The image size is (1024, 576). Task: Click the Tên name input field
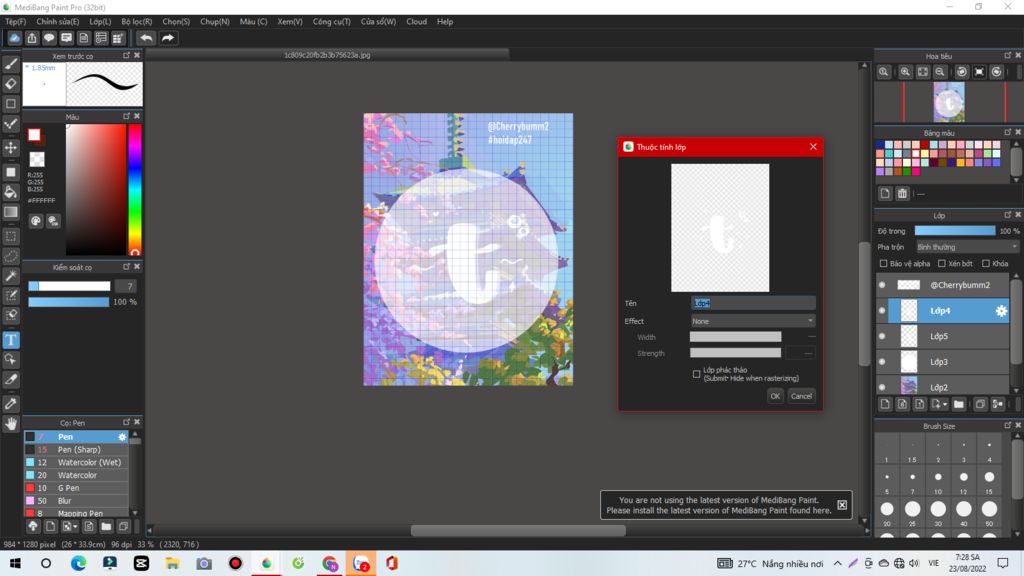coord(753,303)
